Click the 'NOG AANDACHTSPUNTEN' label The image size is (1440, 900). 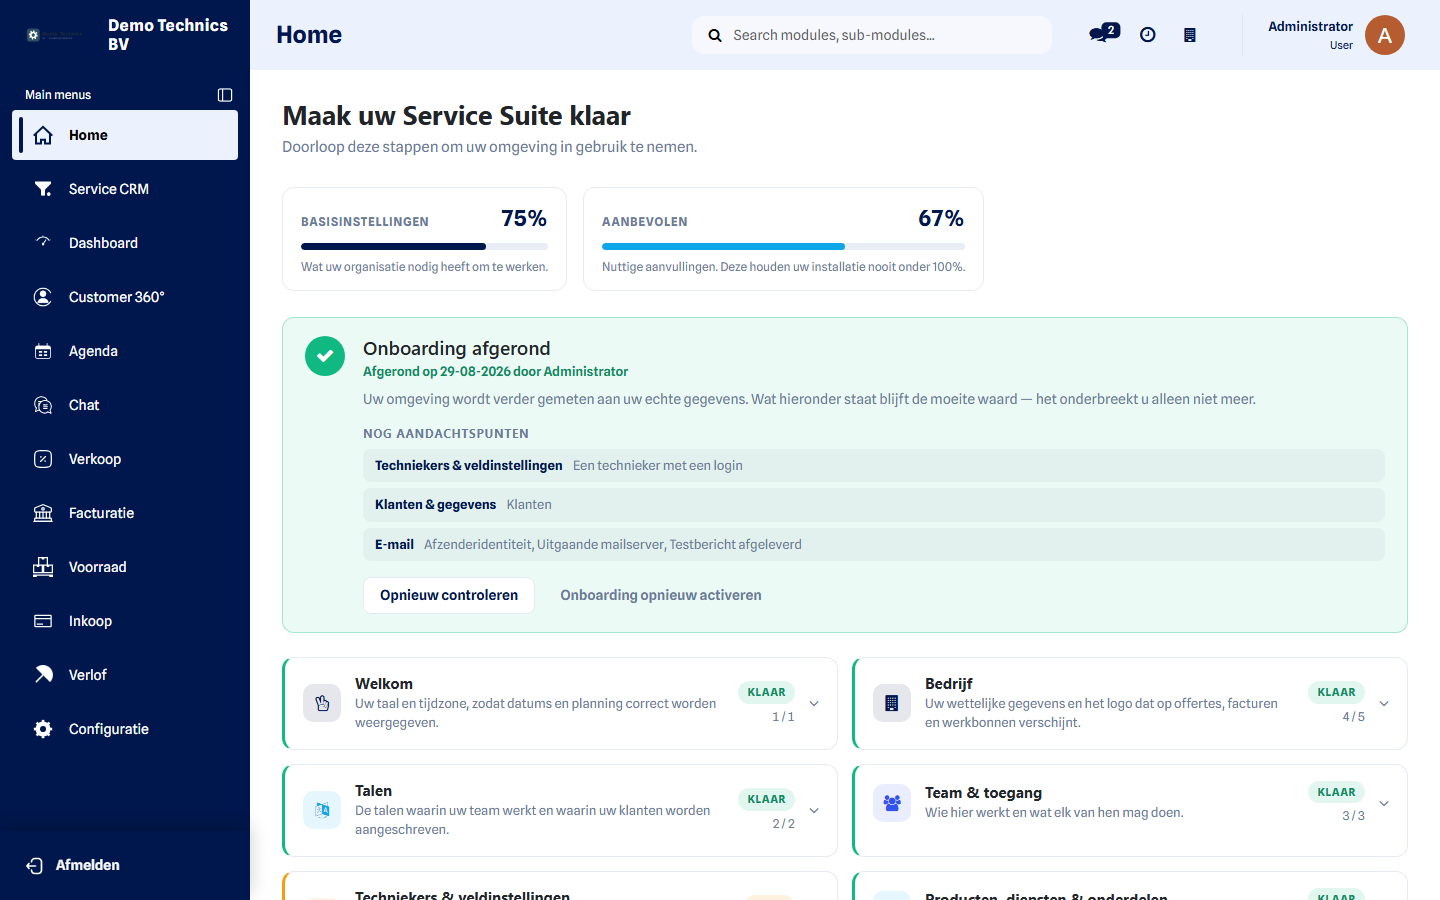[x=446, y=434]
